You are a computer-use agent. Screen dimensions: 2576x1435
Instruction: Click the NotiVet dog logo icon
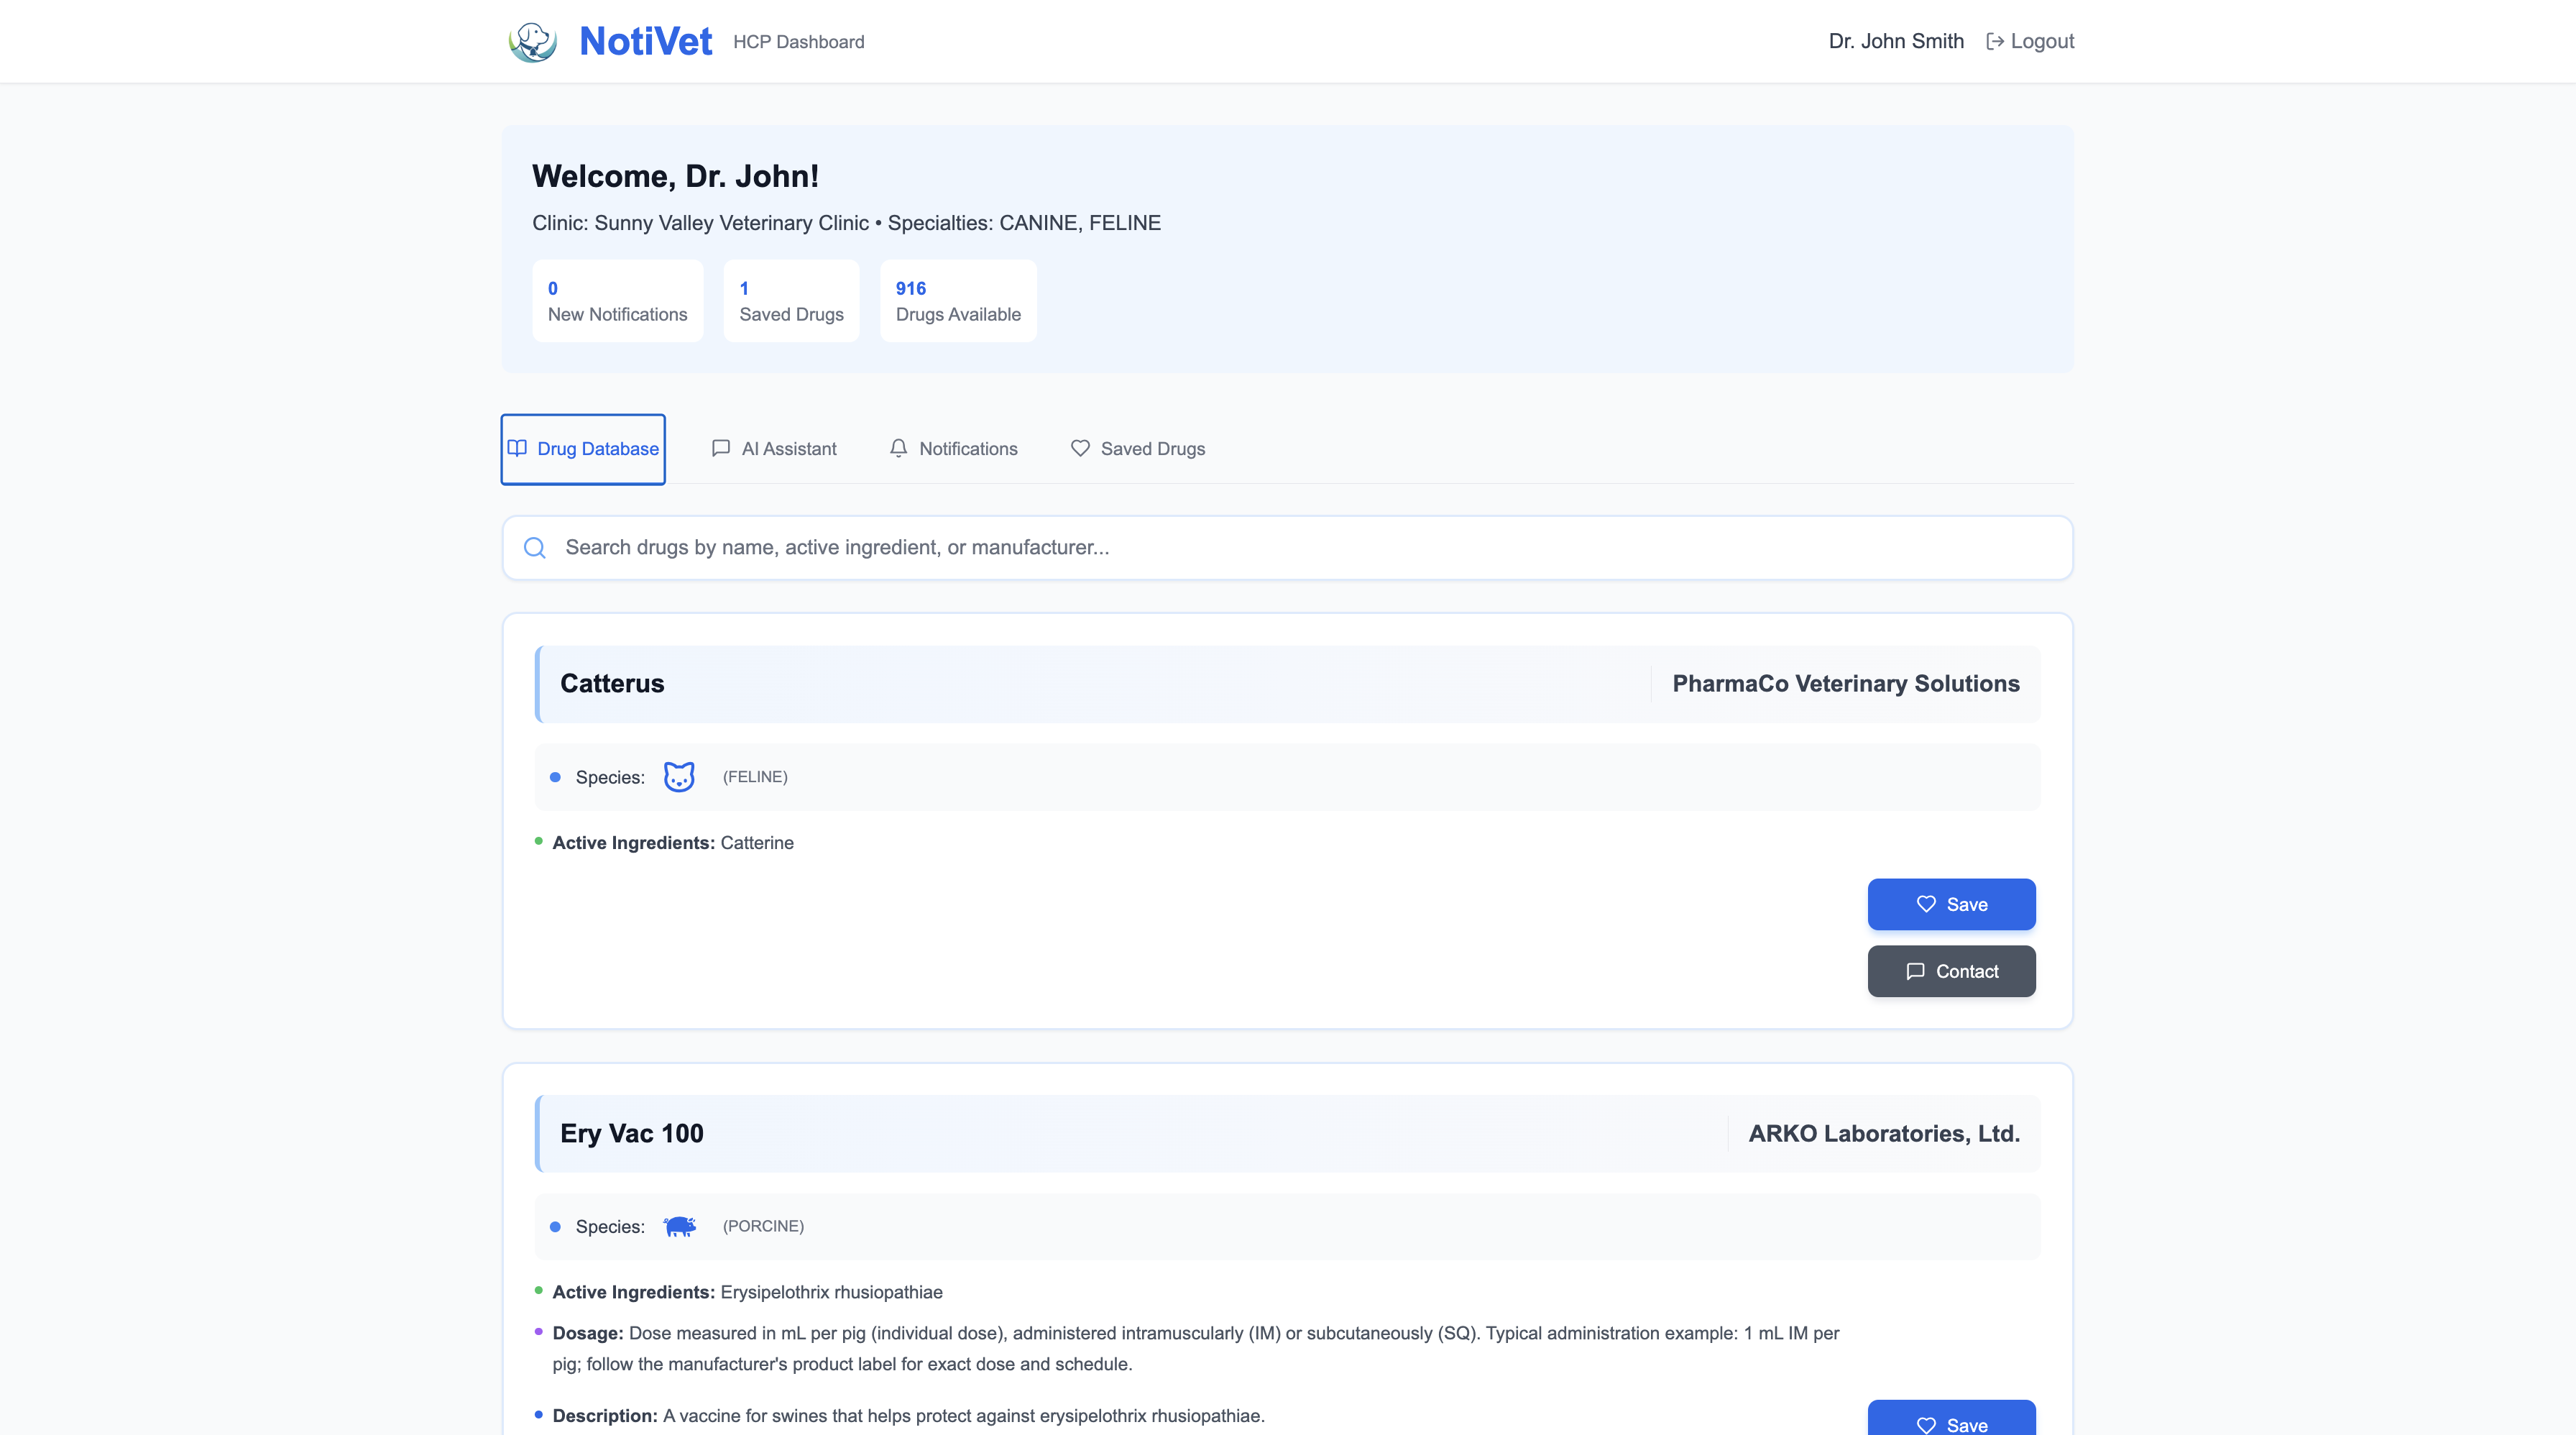pyautogui.click(x=532, y=42)
